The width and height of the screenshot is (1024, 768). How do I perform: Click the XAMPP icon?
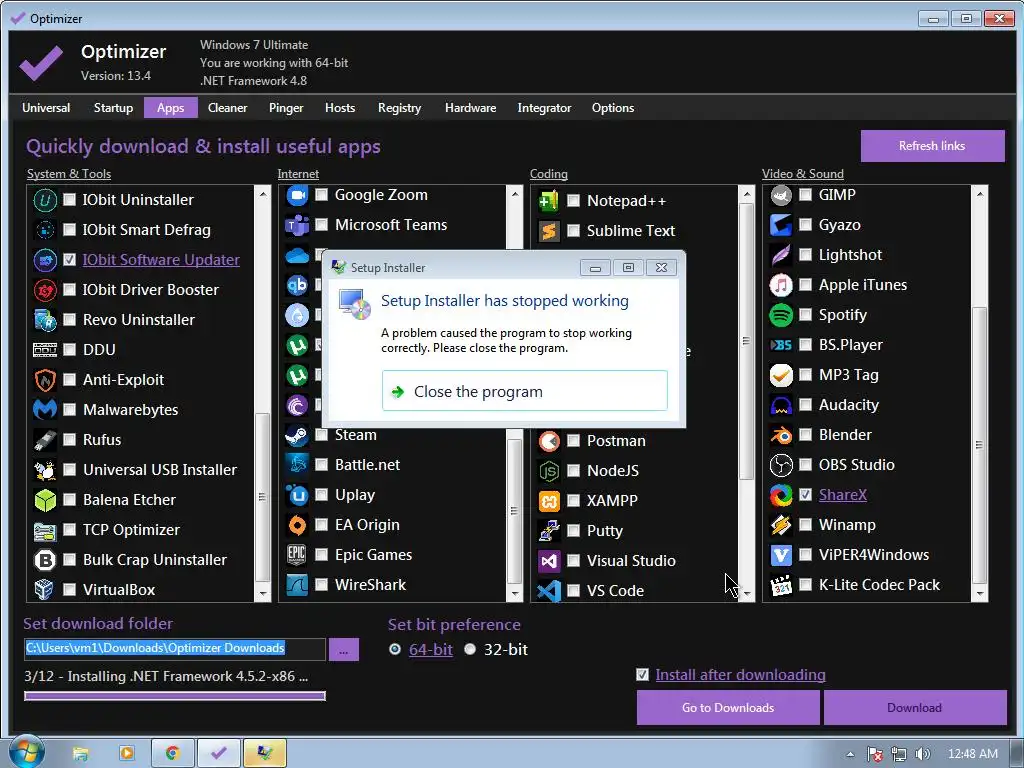549,501
